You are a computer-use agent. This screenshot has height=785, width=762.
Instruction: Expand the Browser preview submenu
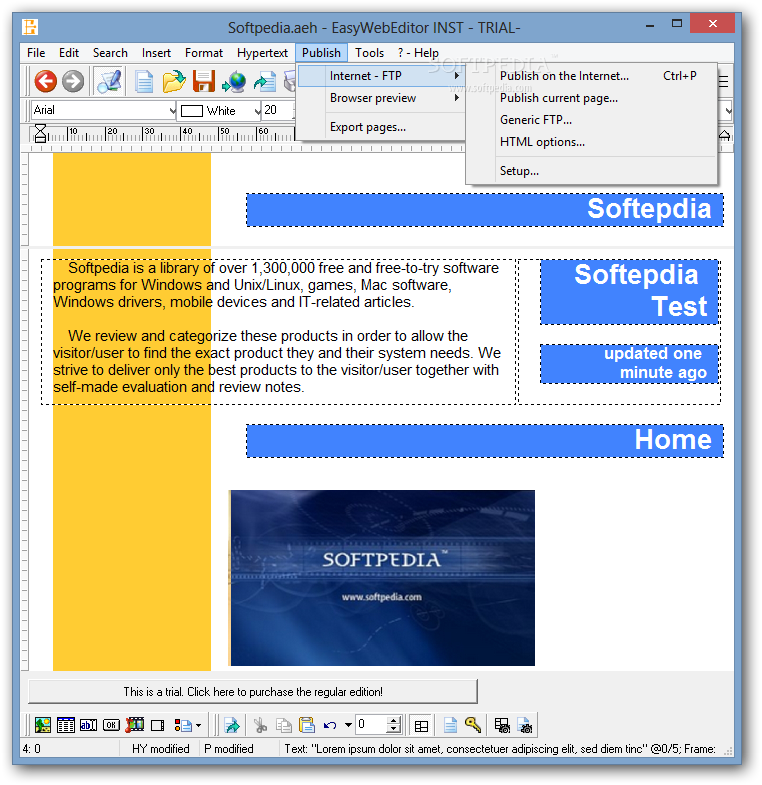point(382,98)
